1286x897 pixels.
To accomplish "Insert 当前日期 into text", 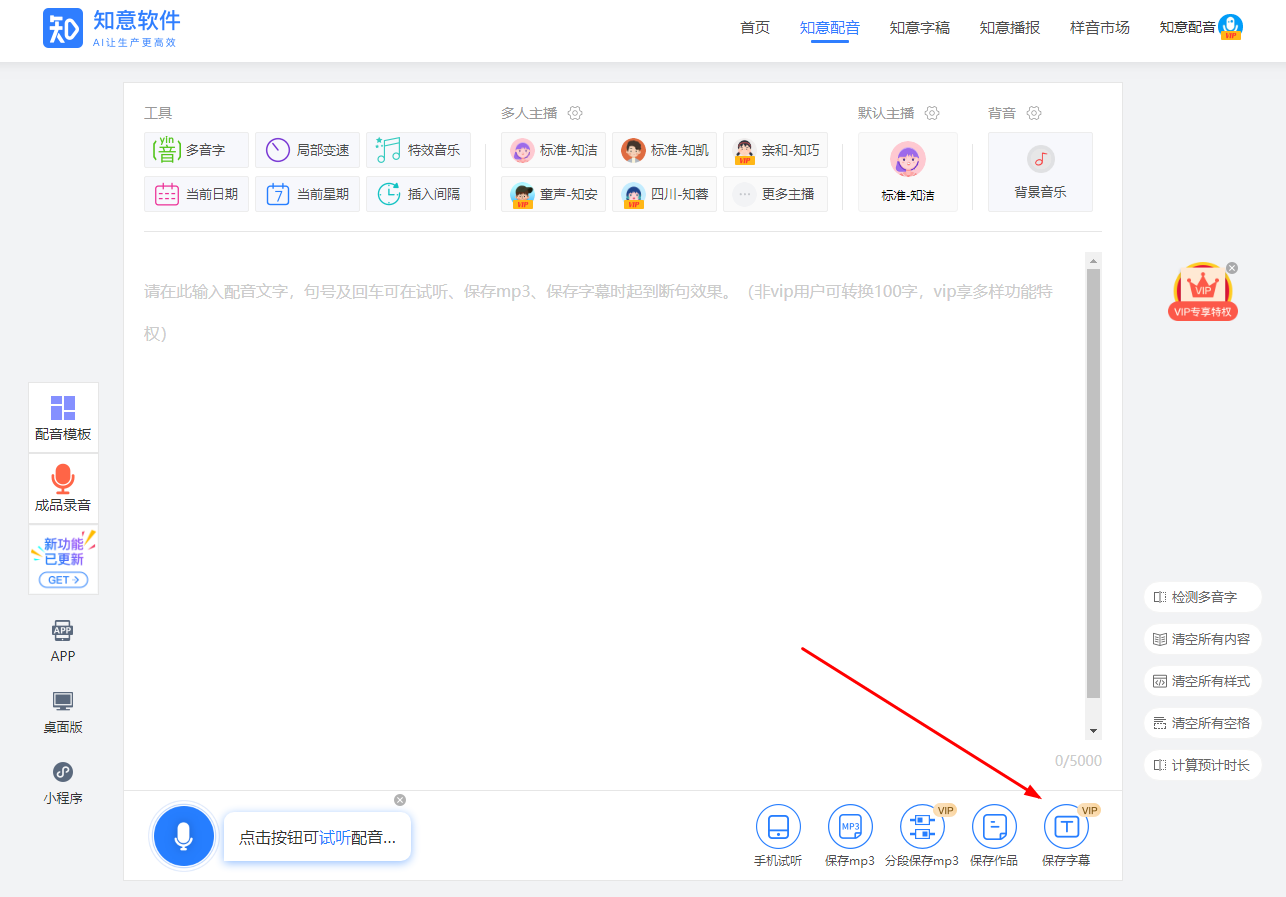I will 196,194.
